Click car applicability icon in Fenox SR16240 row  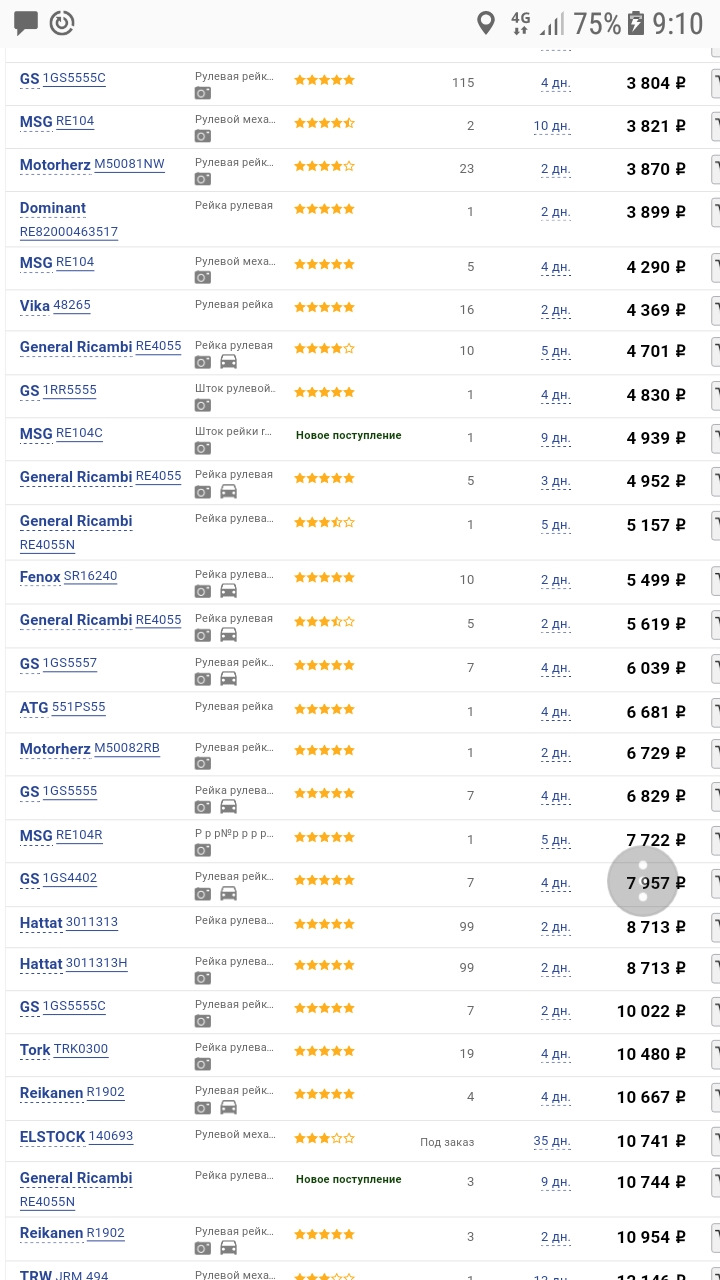[228, 591]
